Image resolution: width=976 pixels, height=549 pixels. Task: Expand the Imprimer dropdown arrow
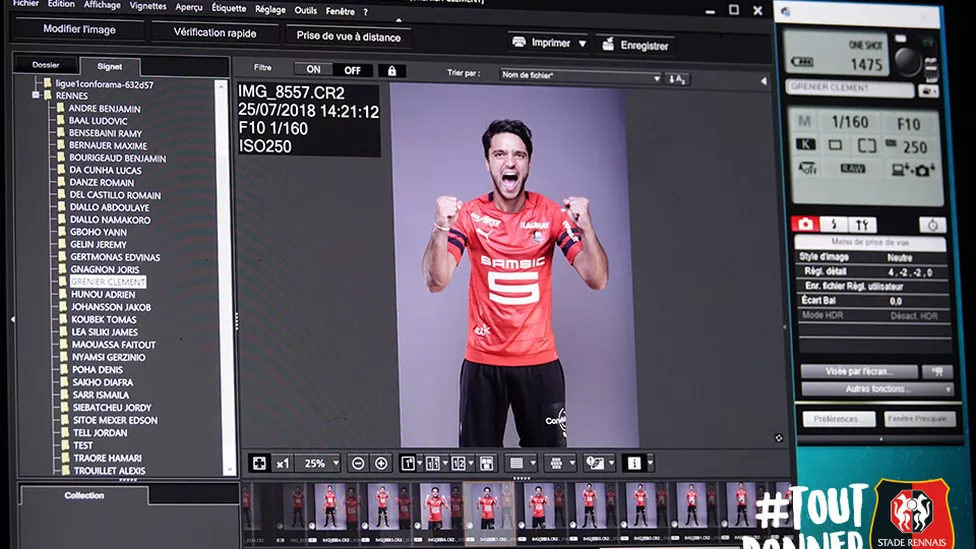coord(580,43)
